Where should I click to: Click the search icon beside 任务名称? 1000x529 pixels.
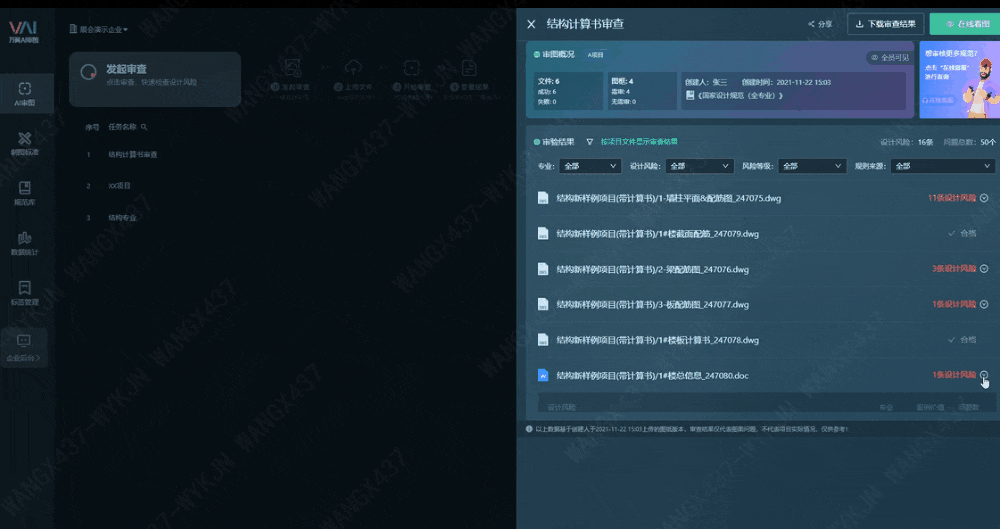(x=144, y=128)
